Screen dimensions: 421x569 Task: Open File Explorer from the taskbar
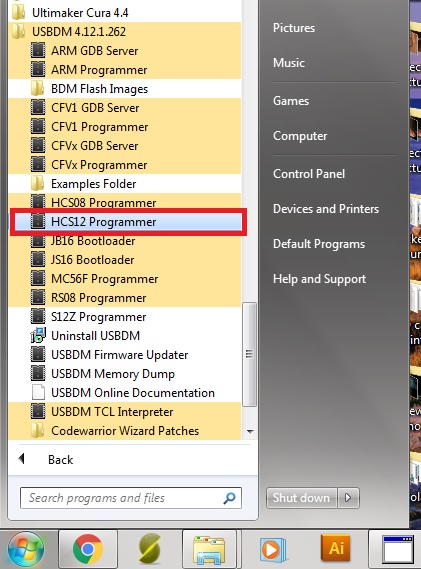209,550
